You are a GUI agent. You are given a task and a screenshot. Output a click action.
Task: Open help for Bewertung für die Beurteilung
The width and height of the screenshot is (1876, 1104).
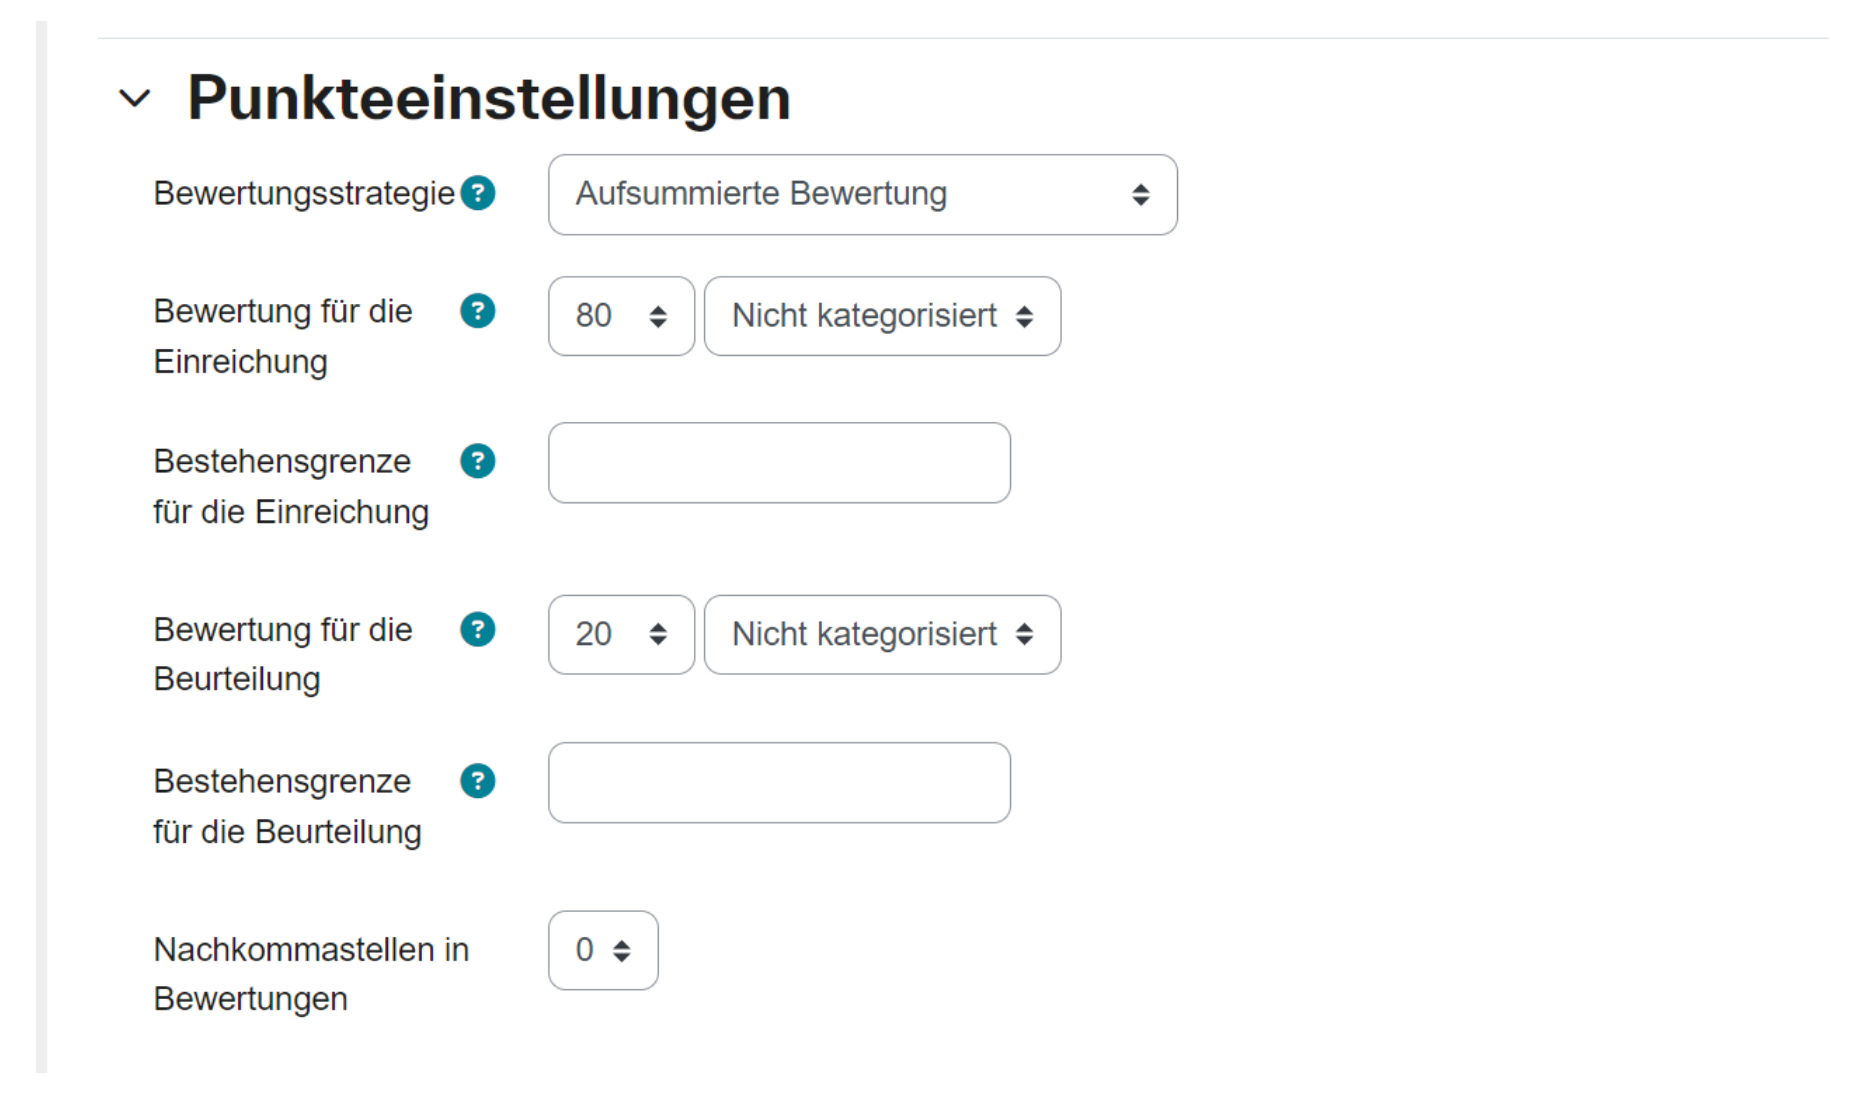pyautogui.click(x=477, y=629)
